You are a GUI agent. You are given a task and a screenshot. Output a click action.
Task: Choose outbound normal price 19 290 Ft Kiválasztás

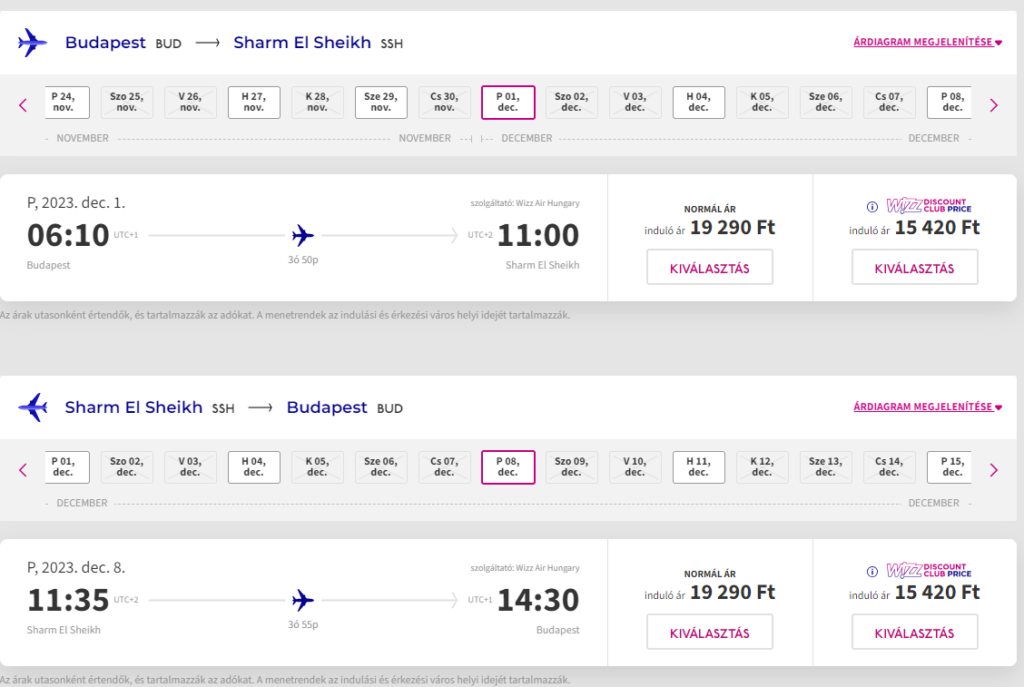[x=710, y=267]
